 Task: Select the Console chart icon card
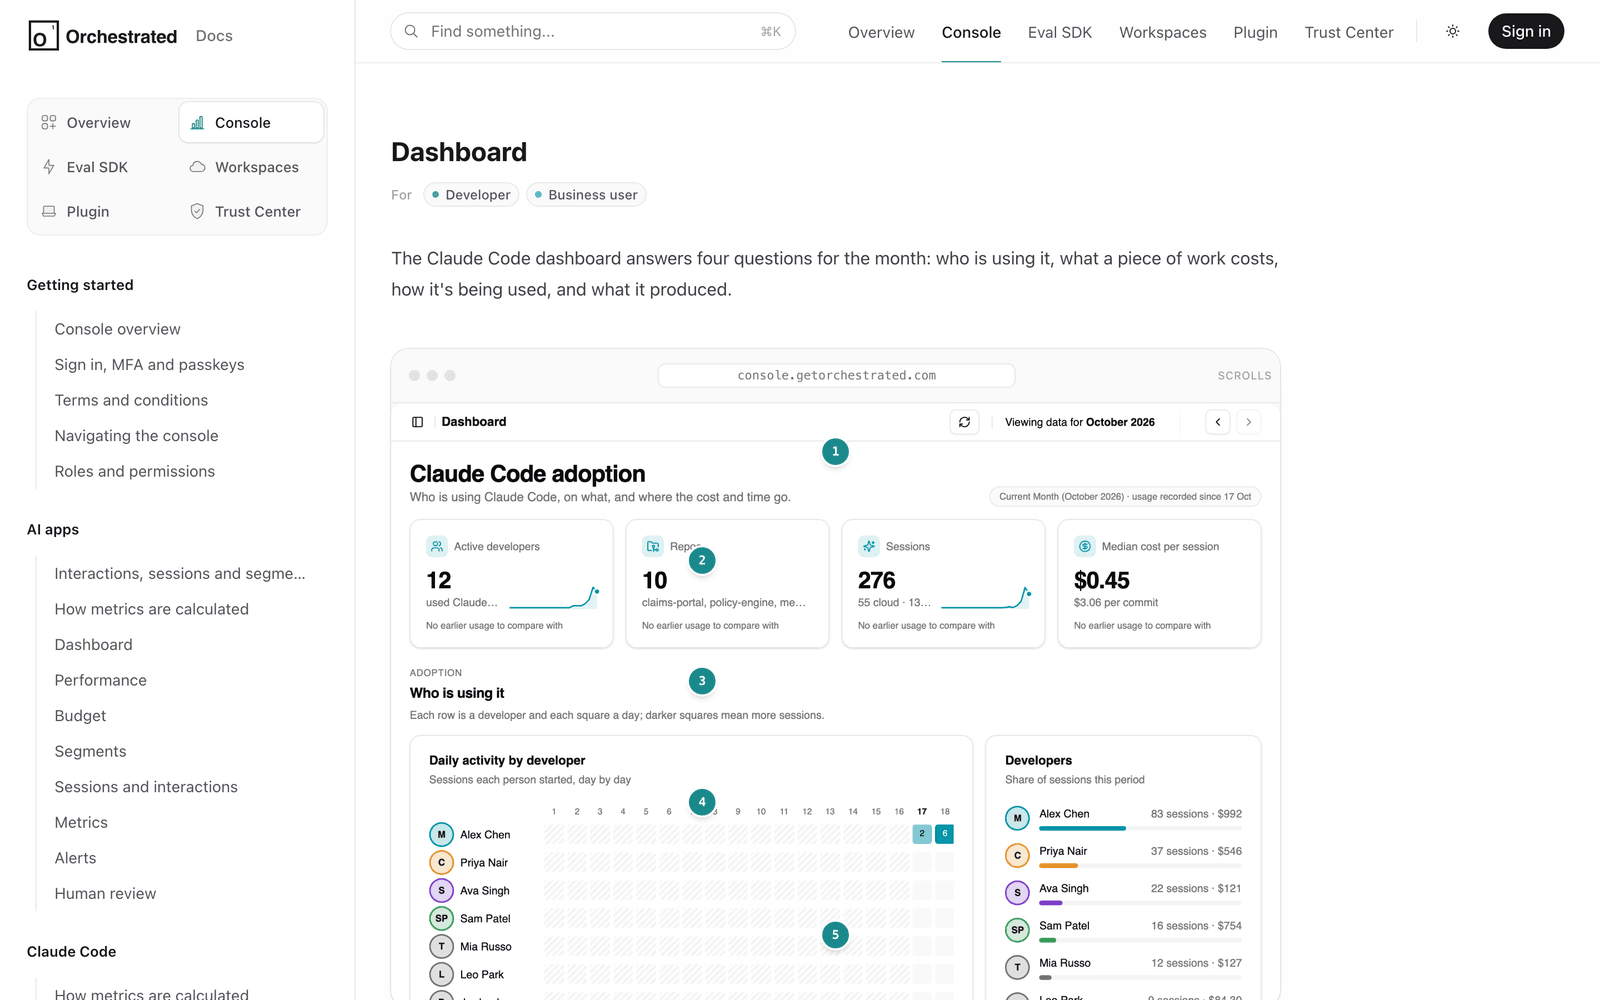pos(251,123)
